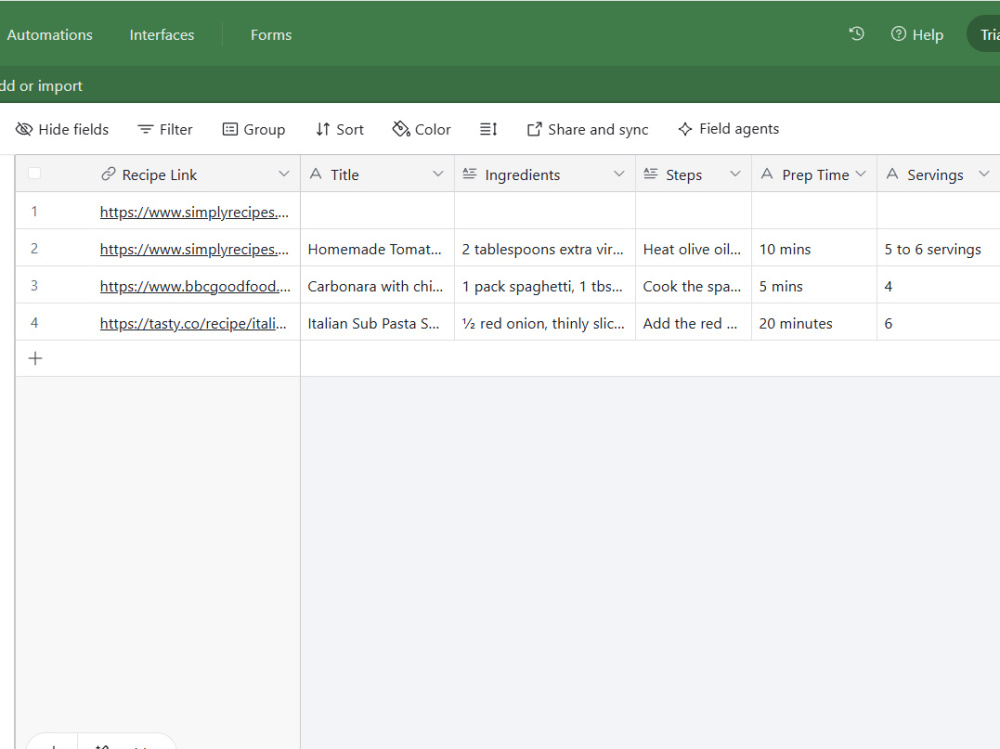Select the Carbonara with chi... title cell
The image size is (1000, 749).
tap(378, 286)
